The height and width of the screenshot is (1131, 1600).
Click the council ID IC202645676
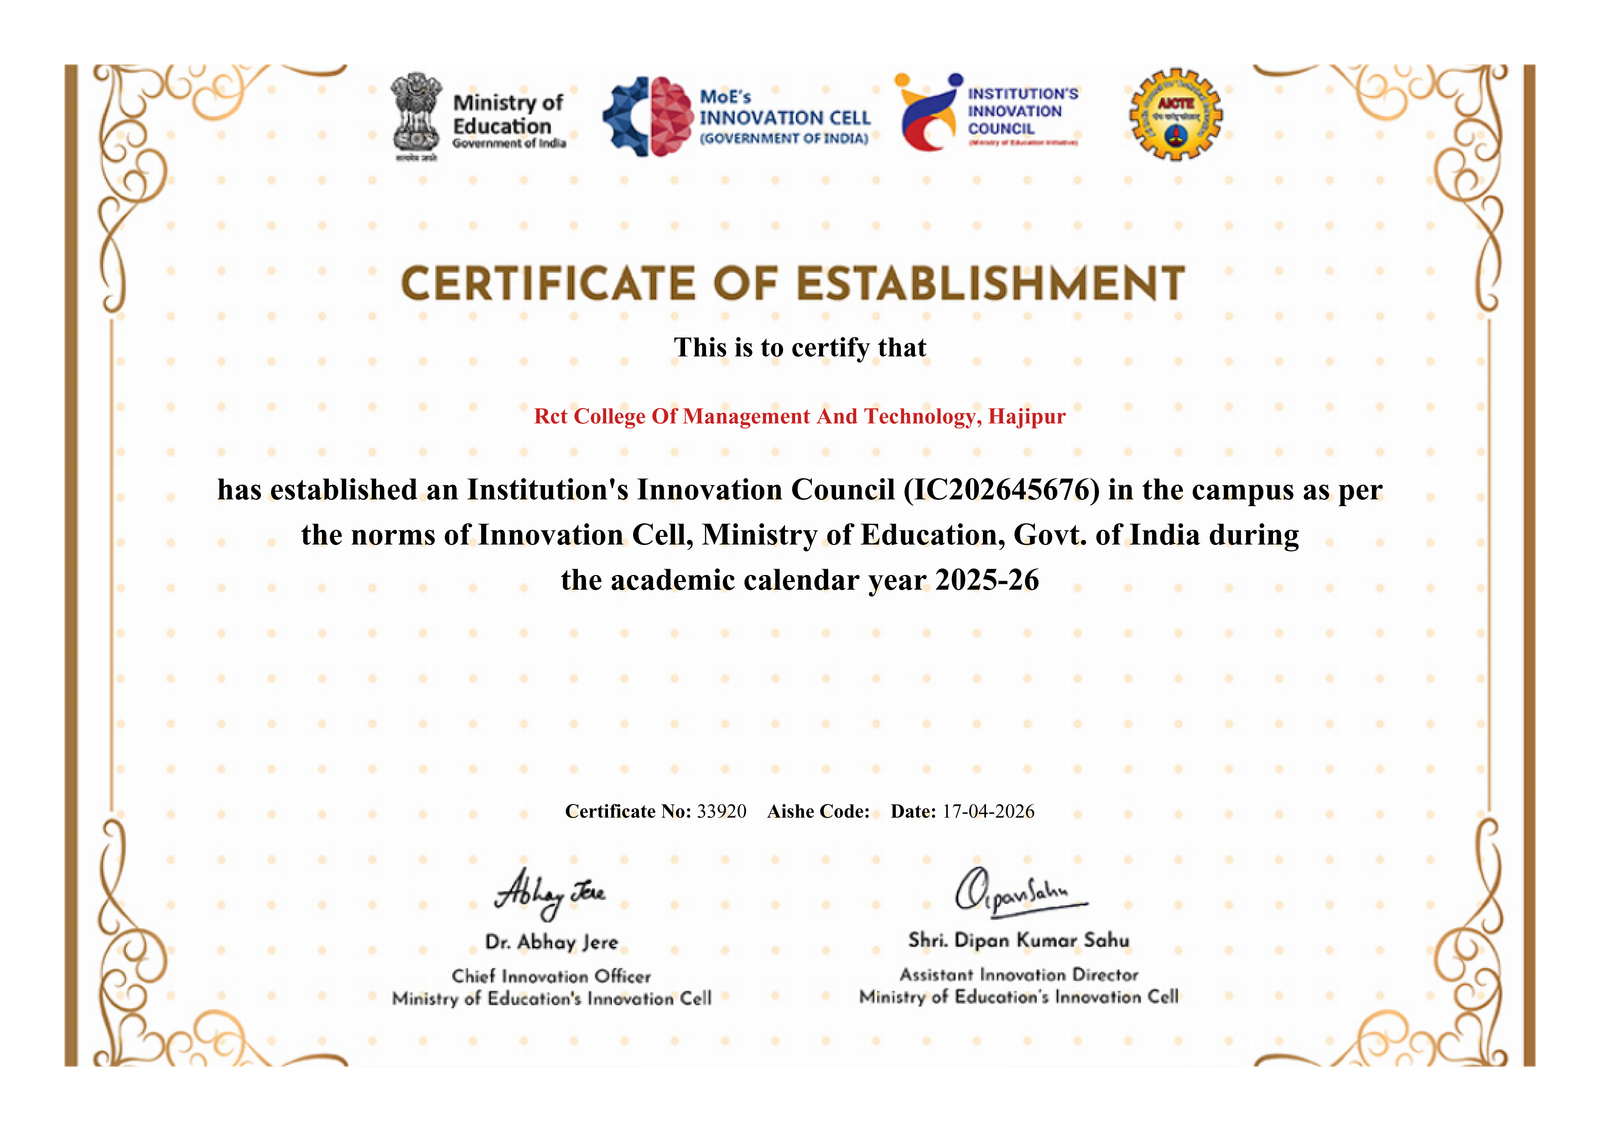click(x=1001, y=490)
